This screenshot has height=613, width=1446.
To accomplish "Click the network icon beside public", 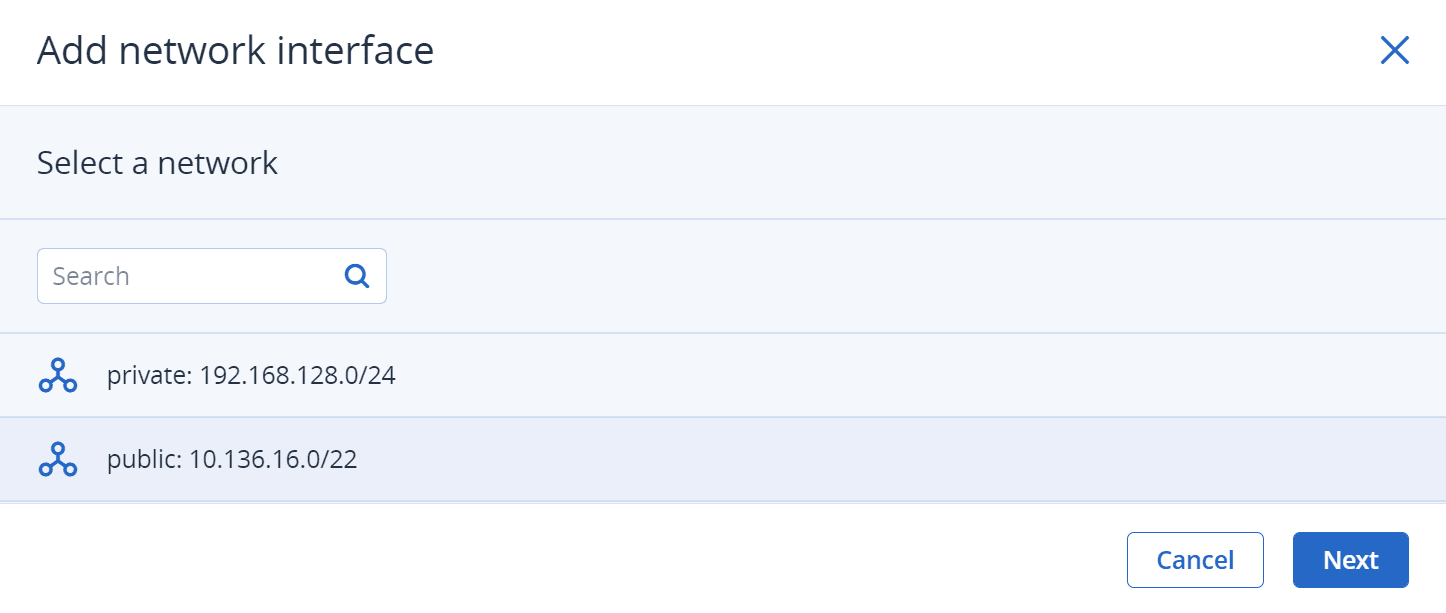I will [x=58, y=459].
